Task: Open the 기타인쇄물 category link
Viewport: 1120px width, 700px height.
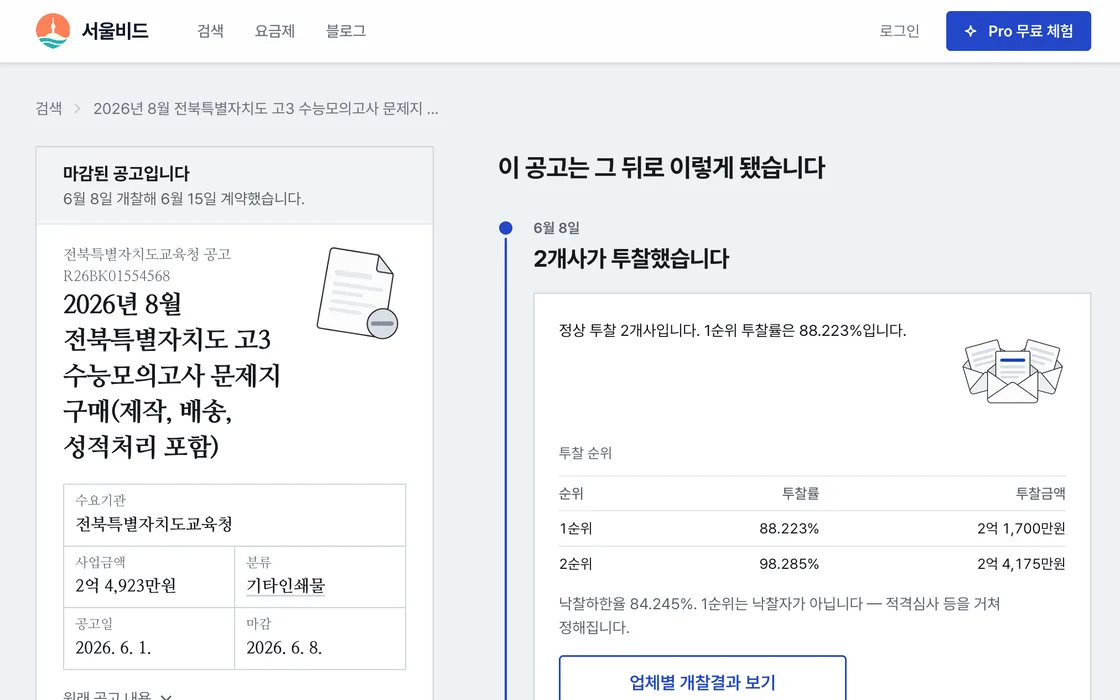Action: [x=286, y=586]
